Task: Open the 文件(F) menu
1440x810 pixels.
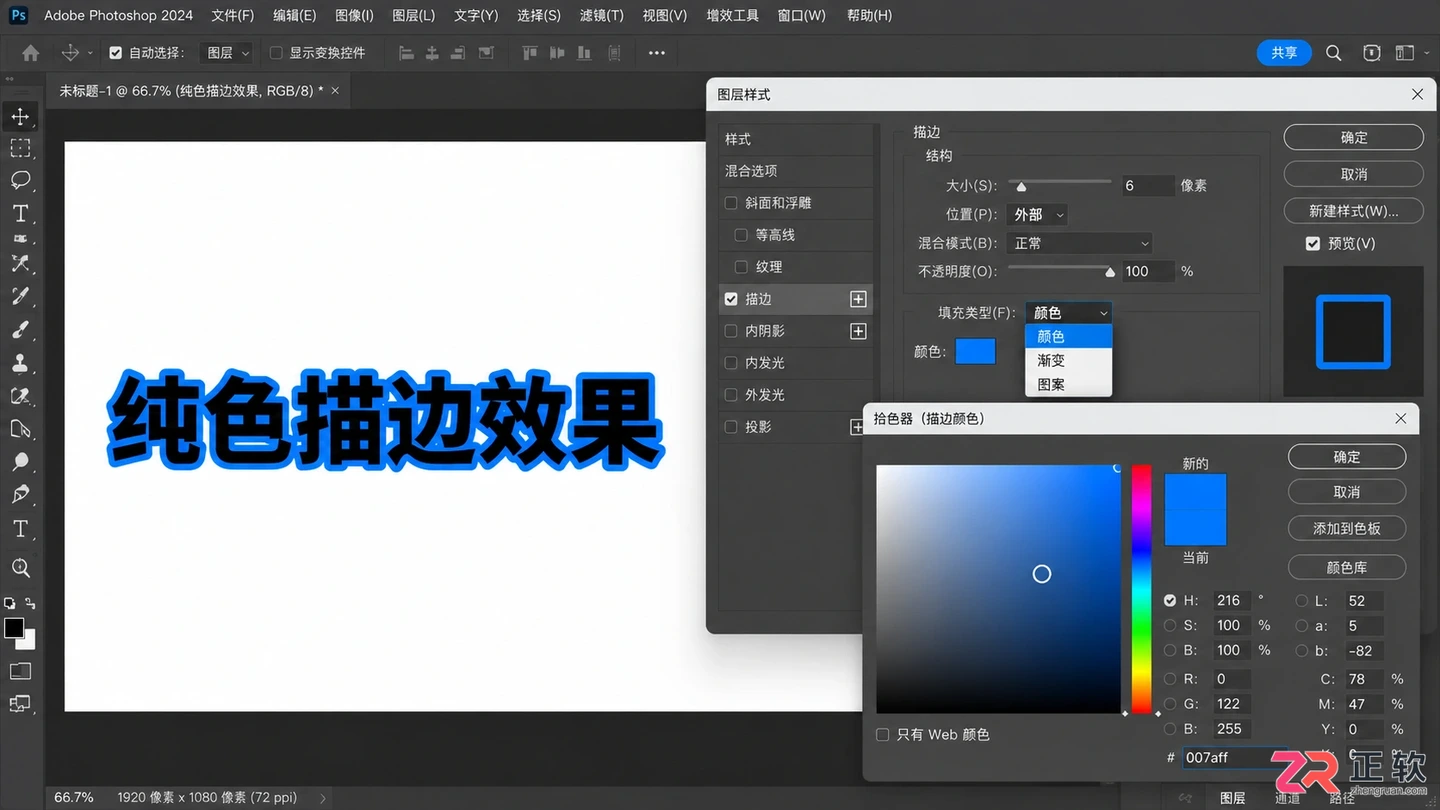Action: pyautogui.click(x=233, y=15)
